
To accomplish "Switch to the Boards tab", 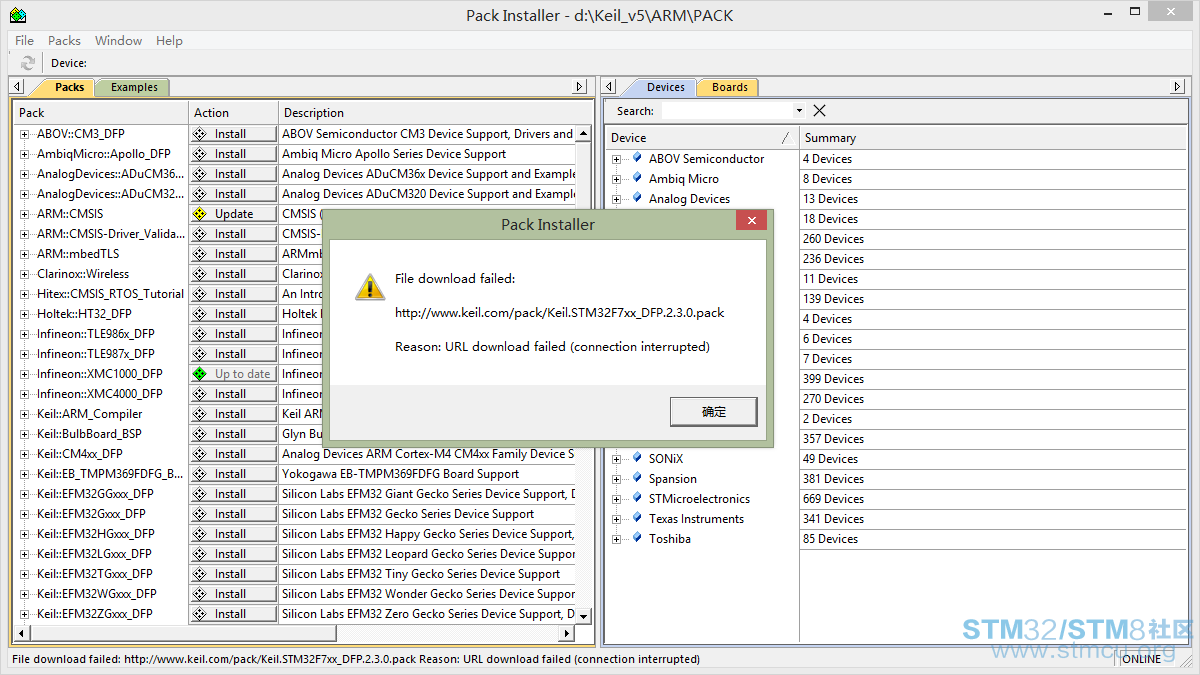I will pos(729,87).
